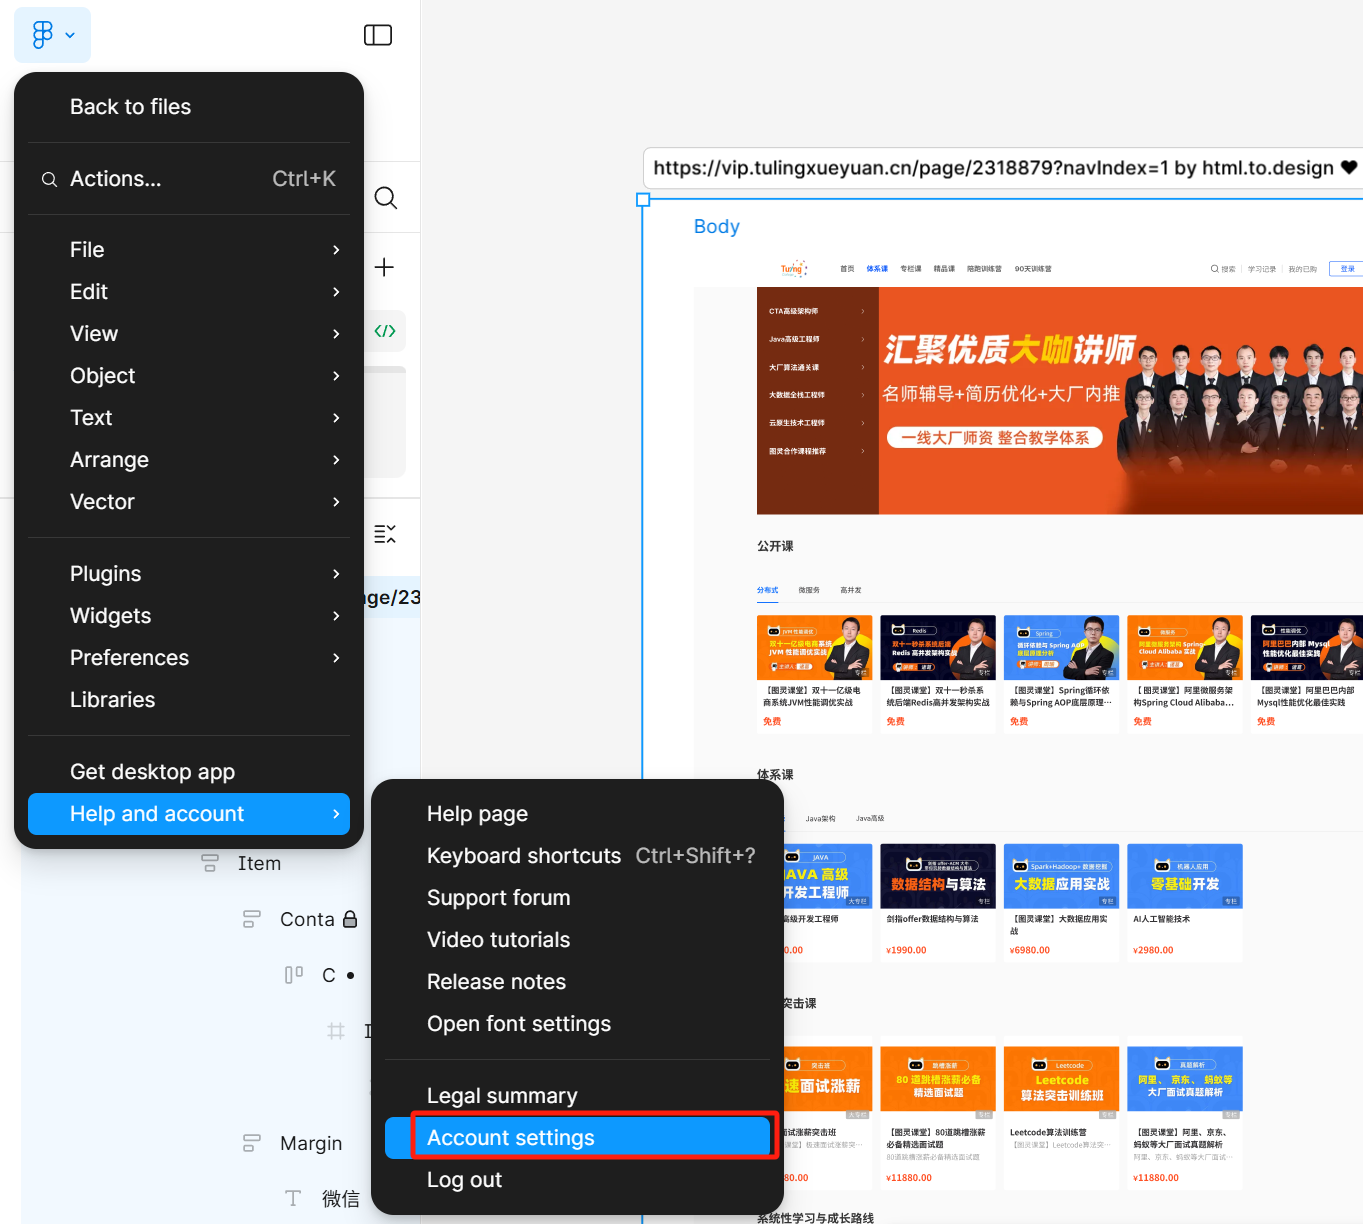The image size is (1363, 1224).
Task: Click the collapse layers list icon
Action: [x=386, y=535]
